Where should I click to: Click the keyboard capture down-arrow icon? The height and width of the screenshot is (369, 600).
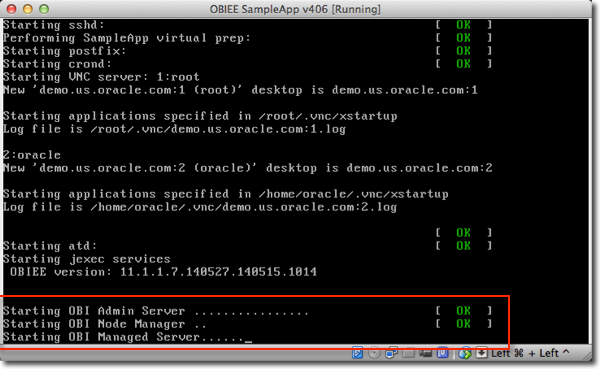pos(482,353)
